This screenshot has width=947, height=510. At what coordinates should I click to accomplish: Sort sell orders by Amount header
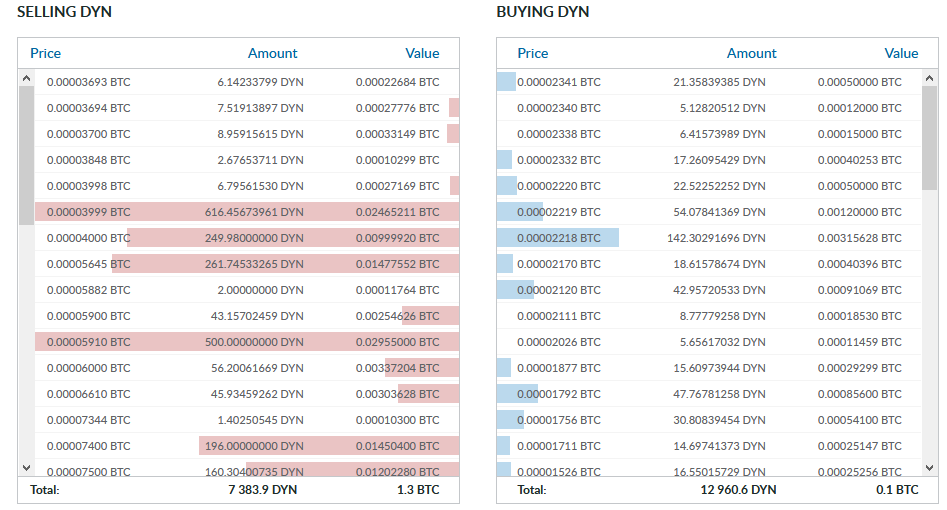272,53
